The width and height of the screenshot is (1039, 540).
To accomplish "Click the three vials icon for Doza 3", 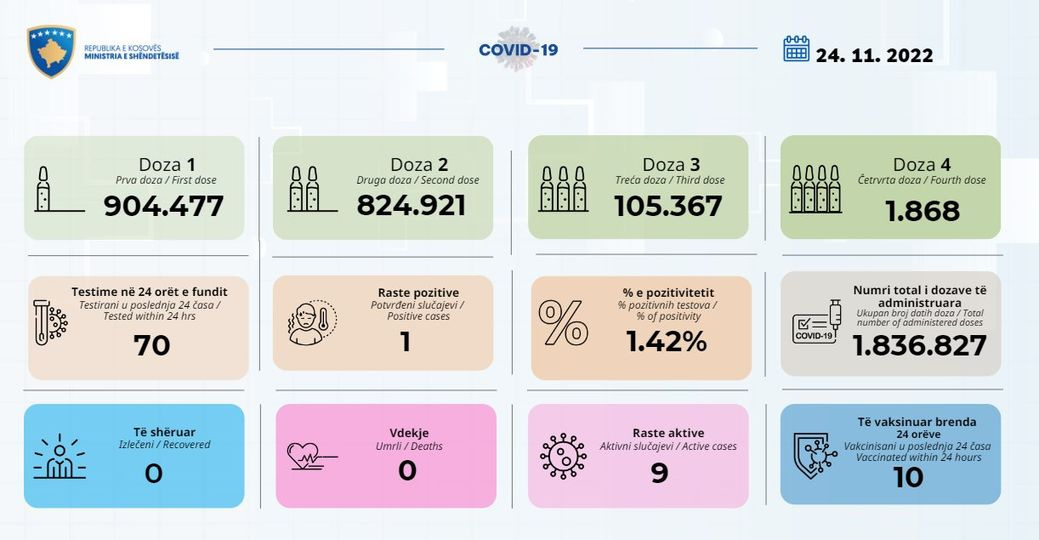I will (563, 189).
